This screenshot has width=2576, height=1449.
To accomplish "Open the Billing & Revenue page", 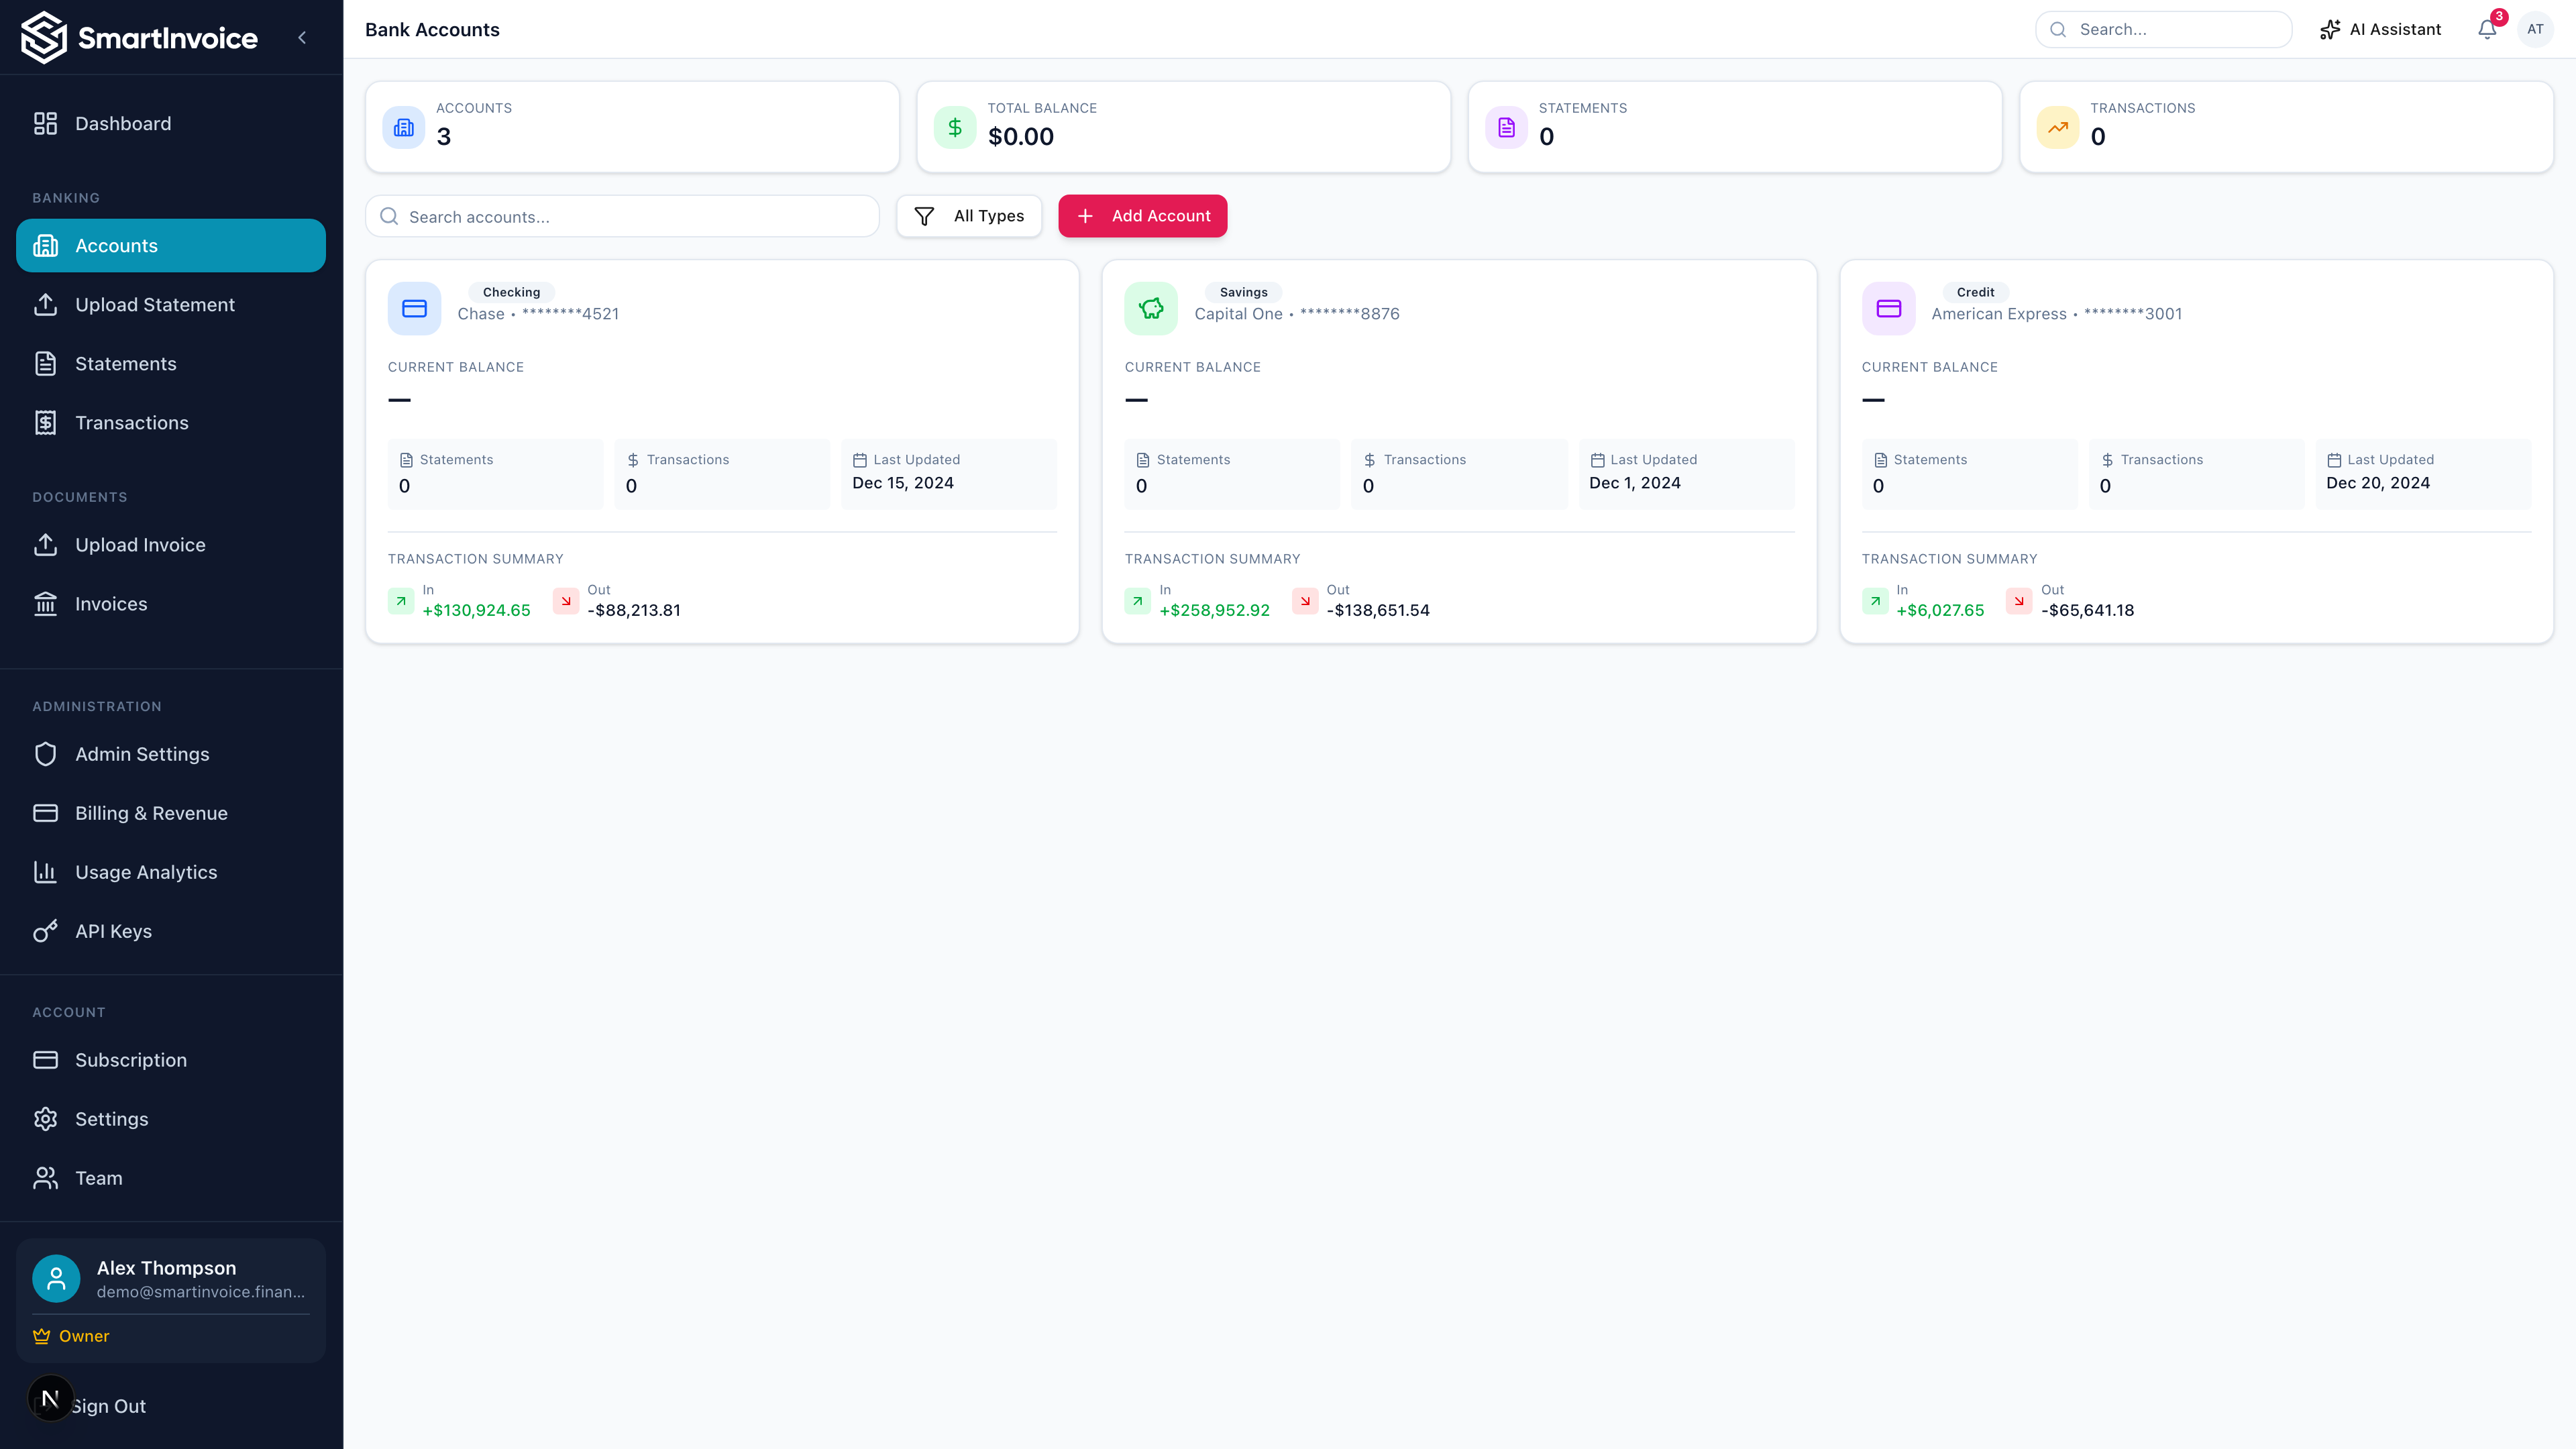I will [x=151, y=813].
